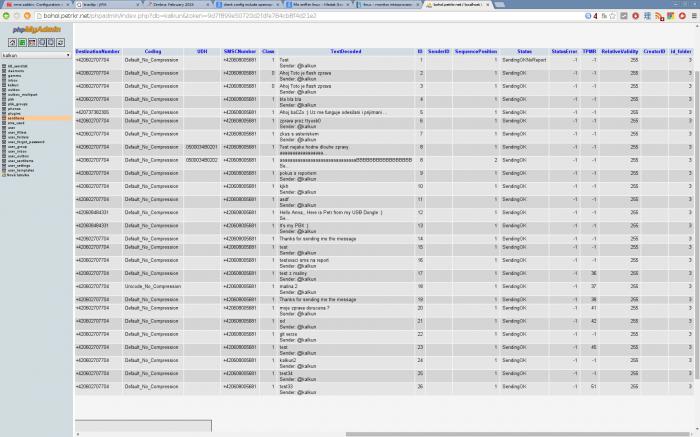Sort by SequencePosition column header
700x437 pixels.
coord(476,52)
